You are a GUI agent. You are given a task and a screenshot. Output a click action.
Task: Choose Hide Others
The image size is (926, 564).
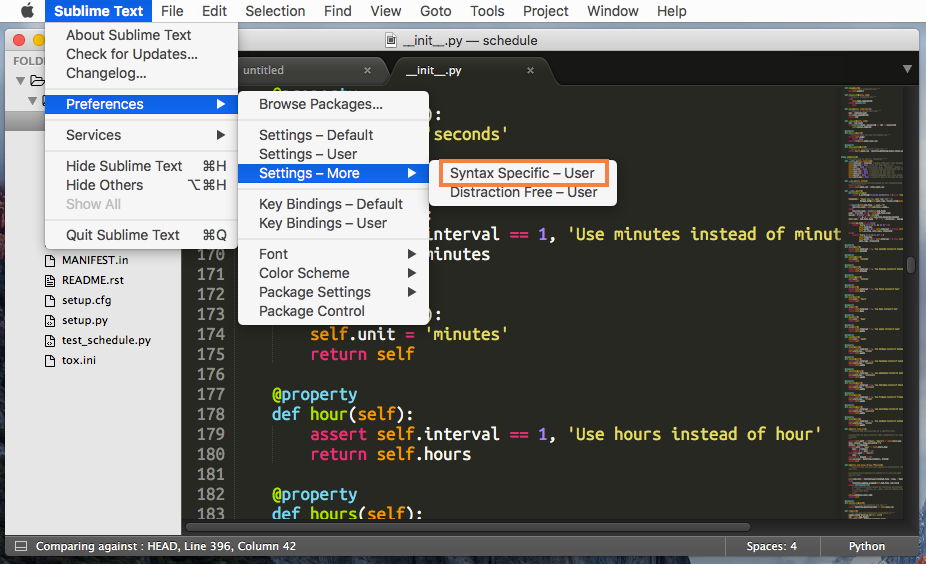(x=141, y=185)
